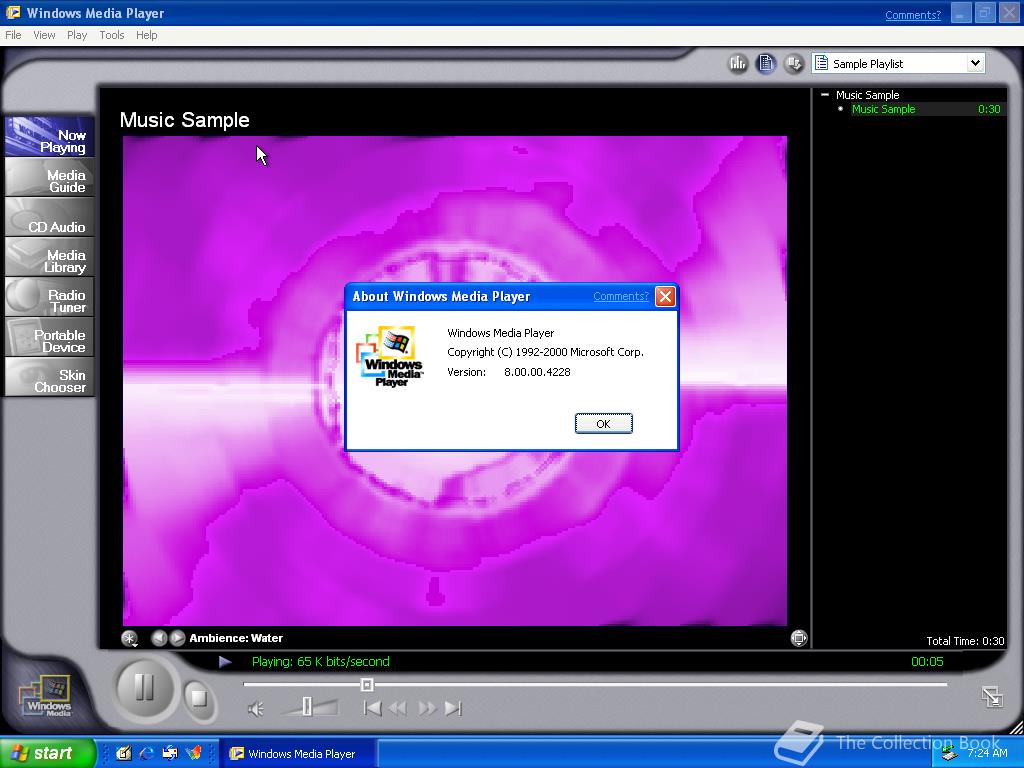Image resolution: width=1024 pixels, height=768 pixels.
Task: Open the Radio Tuner tab
Action: coord(49,296)
